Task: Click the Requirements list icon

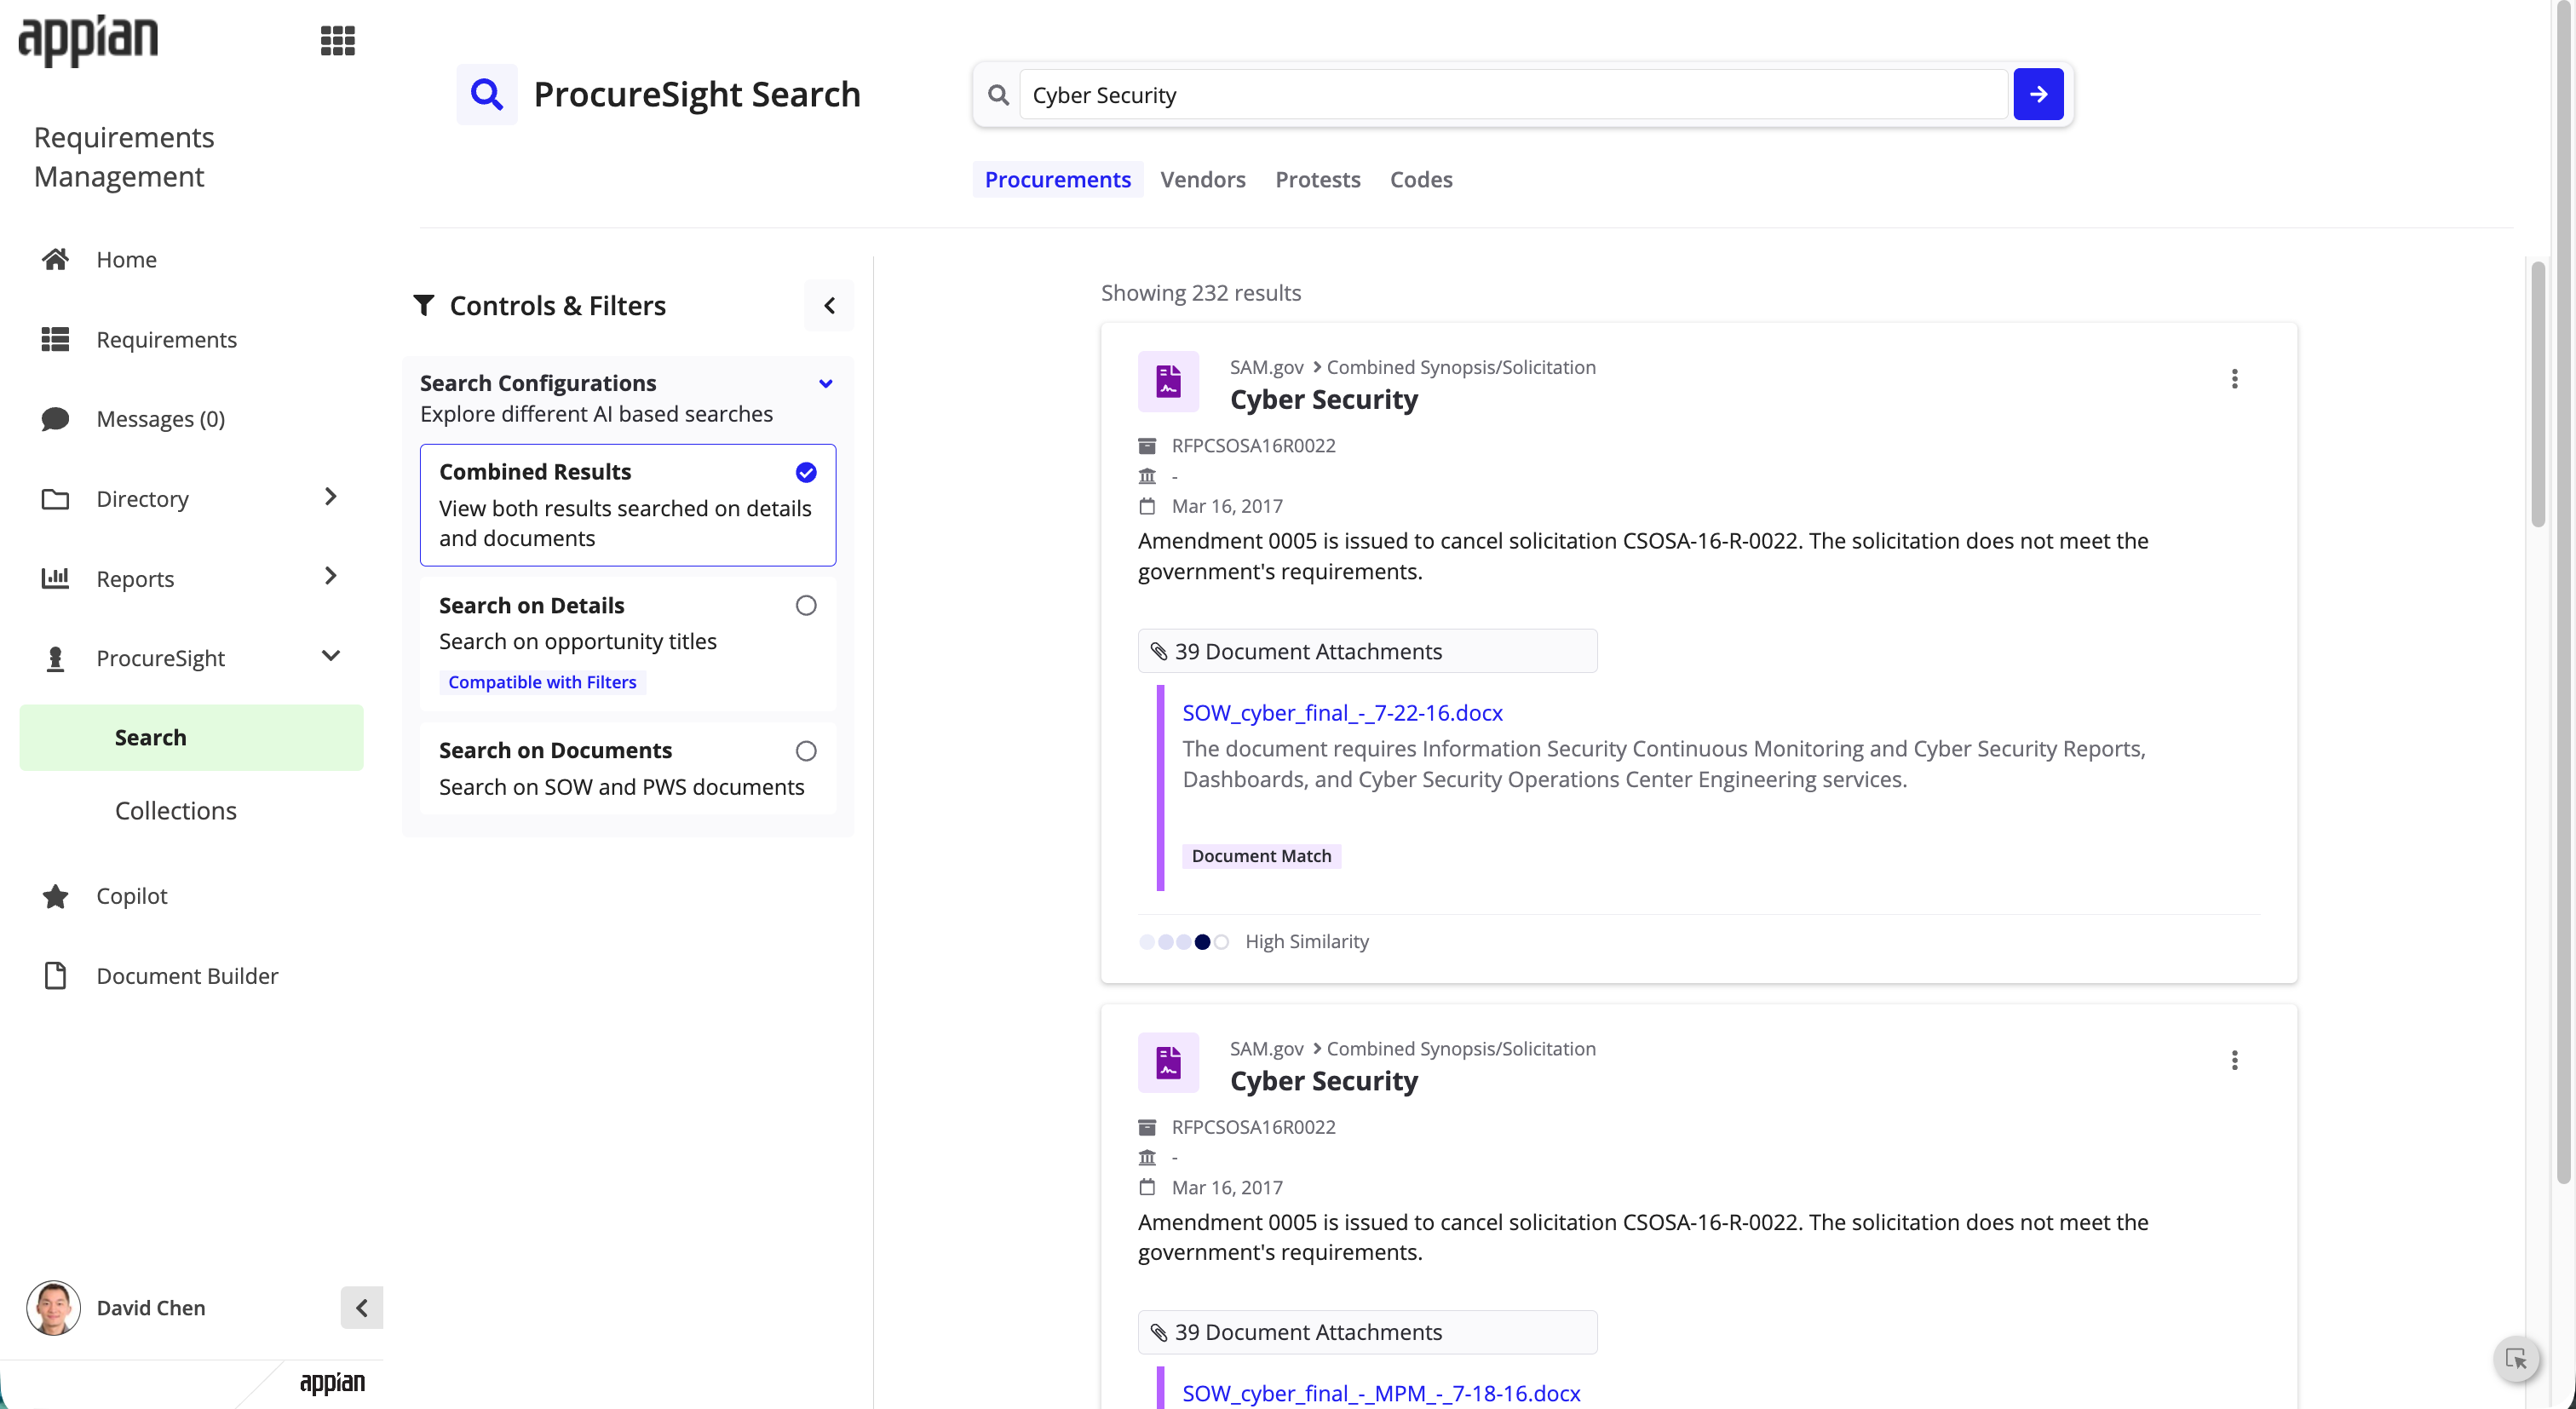Action: [55, 339]
